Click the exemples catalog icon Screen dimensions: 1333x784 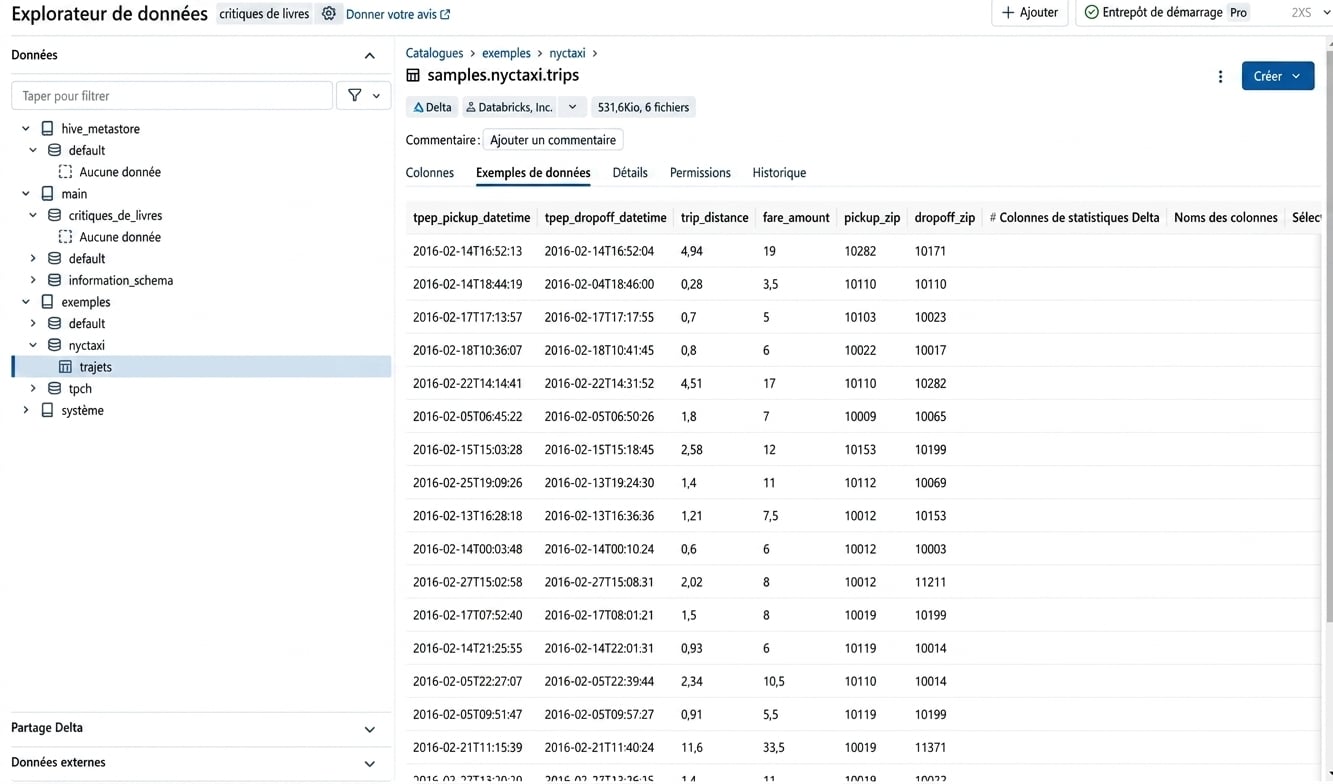click(47, 302)
